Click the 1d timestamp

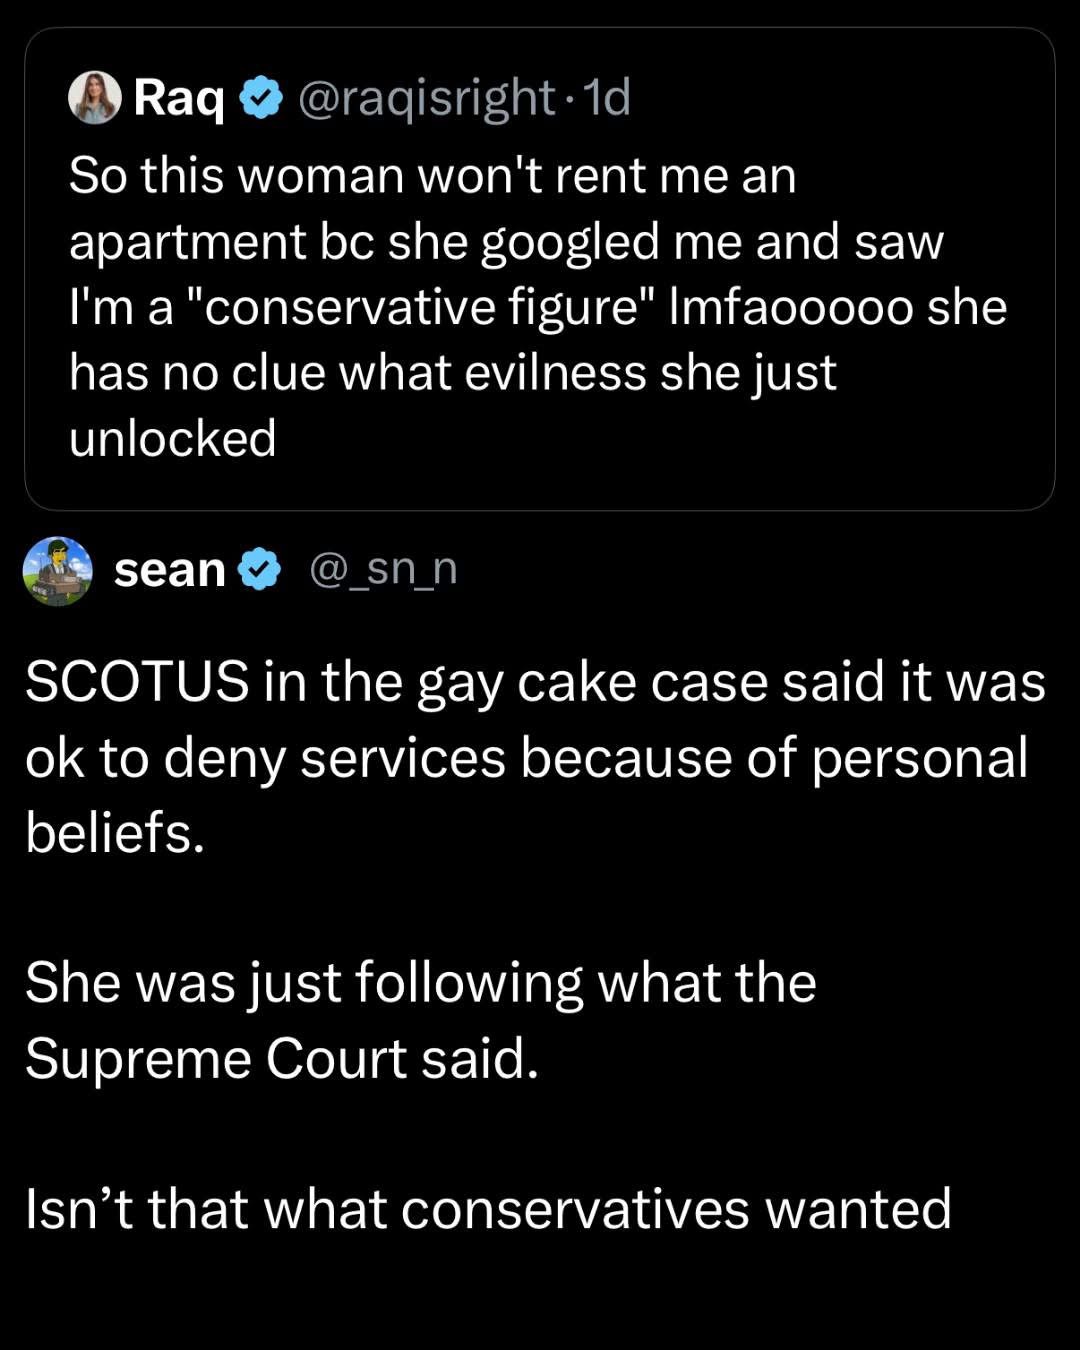click(x=606, y=98)
